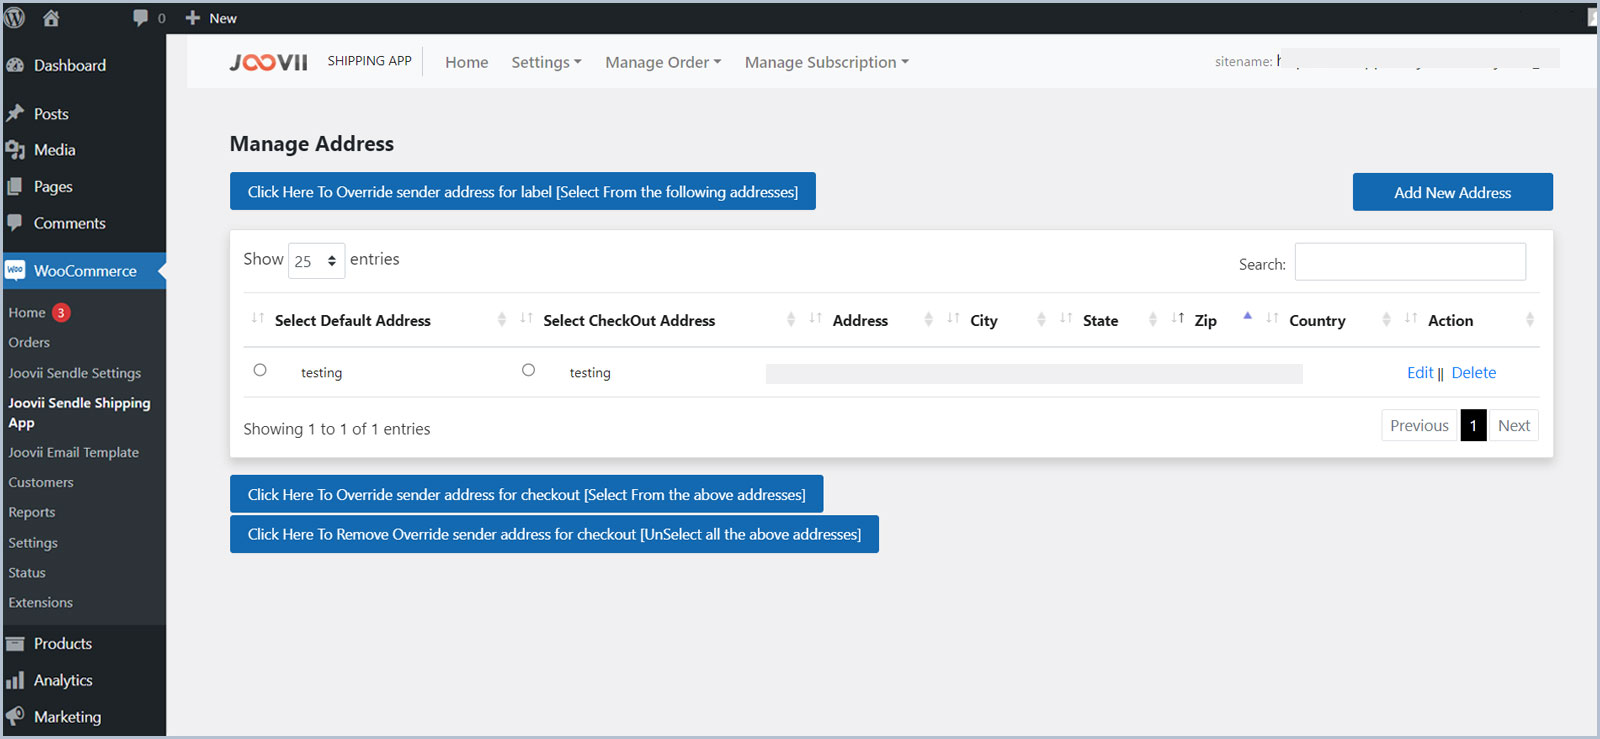Go to Products in sidebar

(62, 644)
